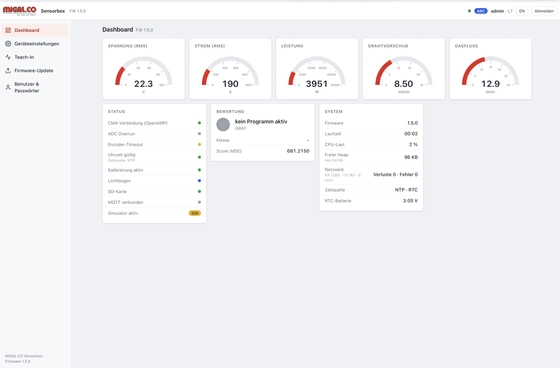Screen dimensions: 560x368
Task: Click 'kein Programm aktiv' text
Action: pos(261,121)
